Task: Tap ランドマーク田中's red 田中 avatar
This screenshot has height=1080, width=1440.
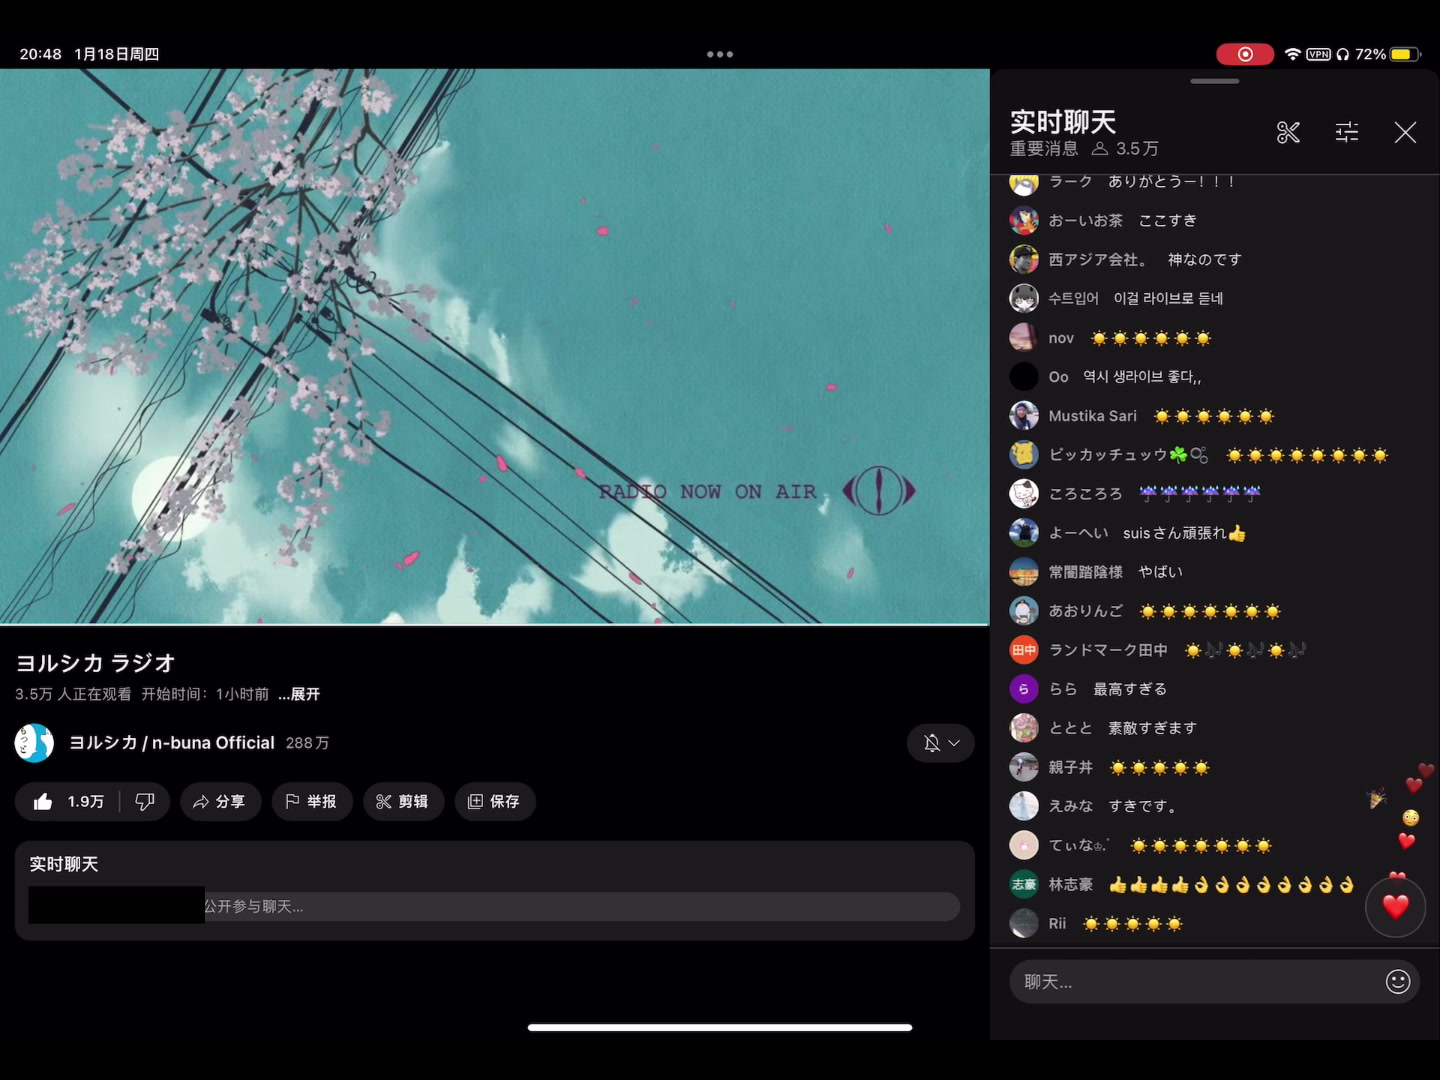Action: 1023,650
